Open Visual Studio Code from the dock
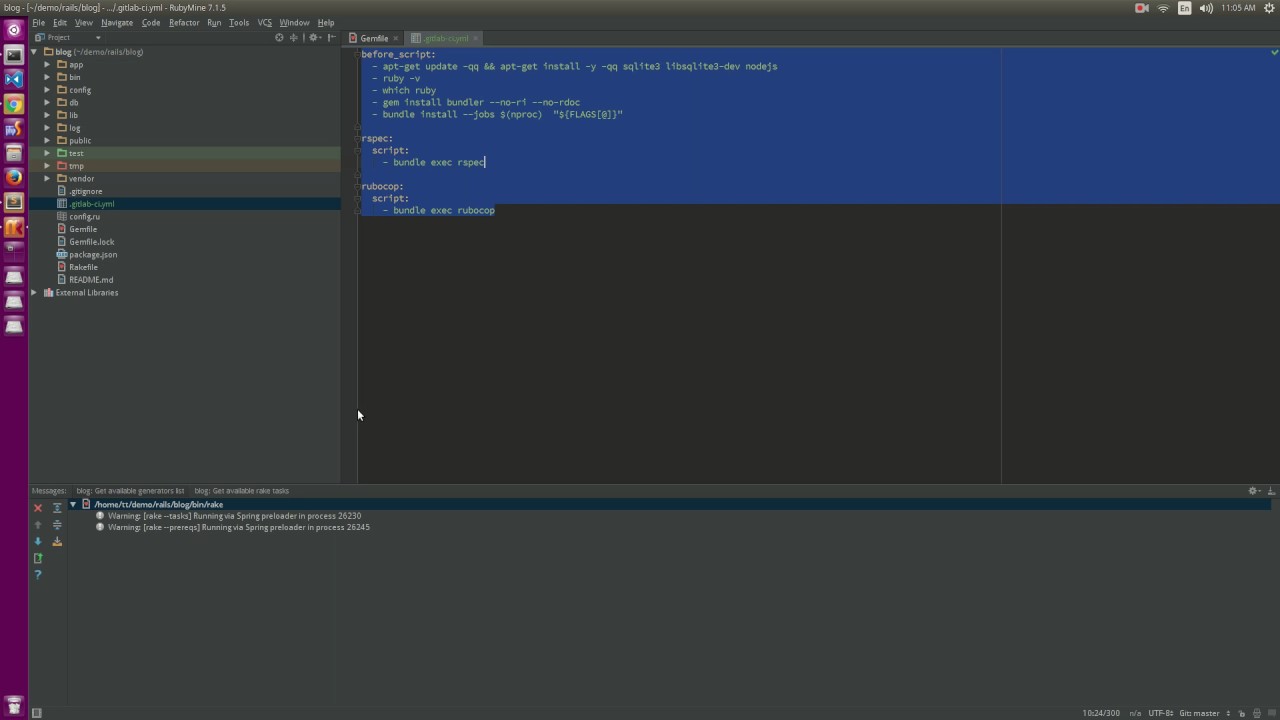This screenshot has width=1280, height=720. 14,79
